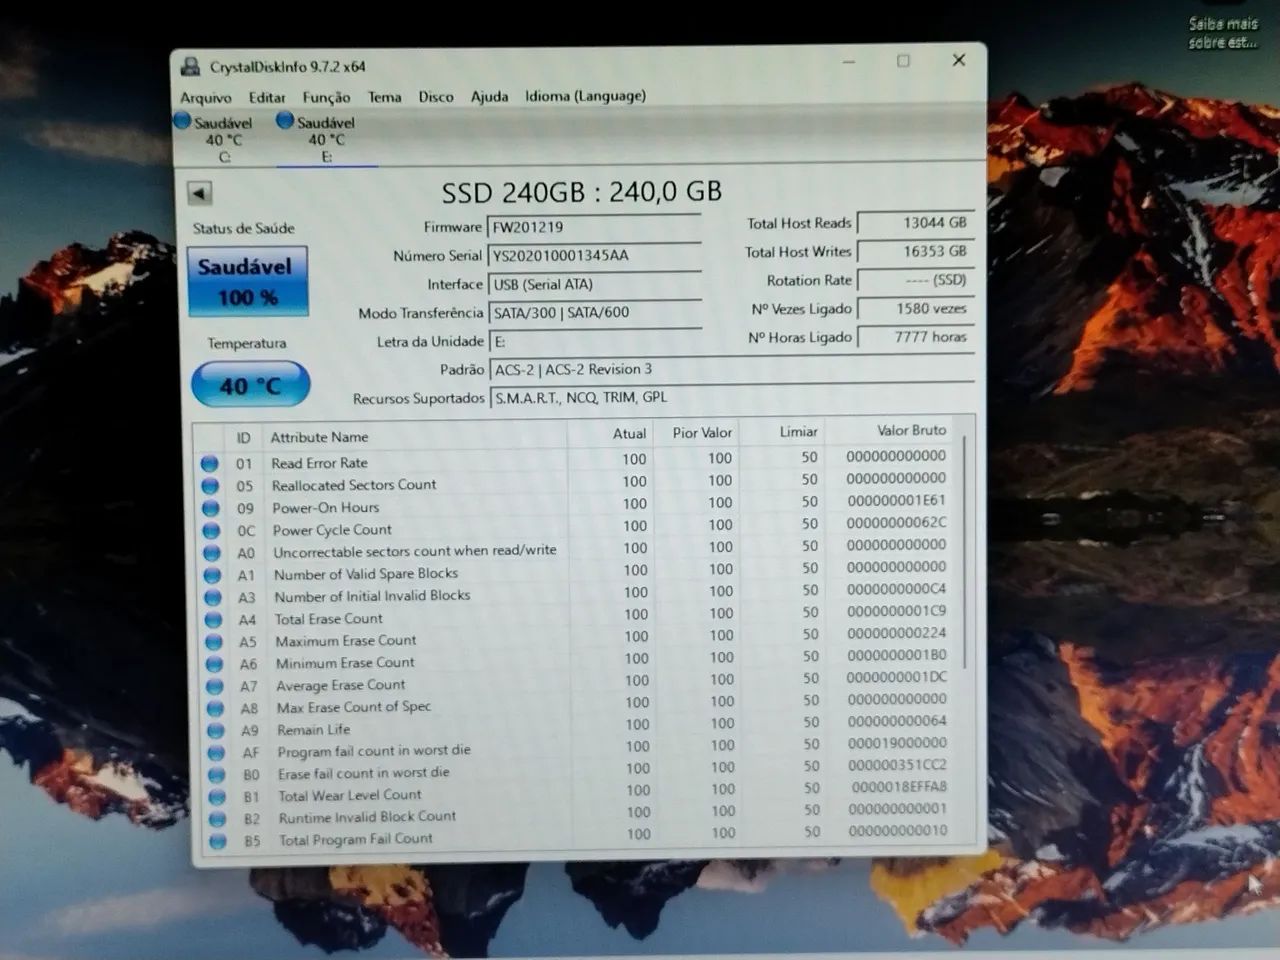Click the status icon for Average Erase Count

tap(214, 687)
